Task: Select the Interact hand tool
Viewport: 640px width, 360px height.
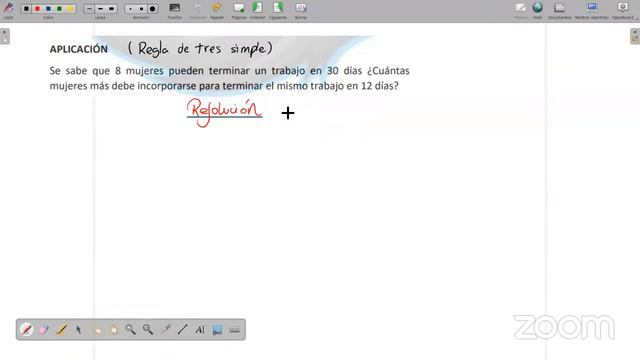Action: pos(97,330)
